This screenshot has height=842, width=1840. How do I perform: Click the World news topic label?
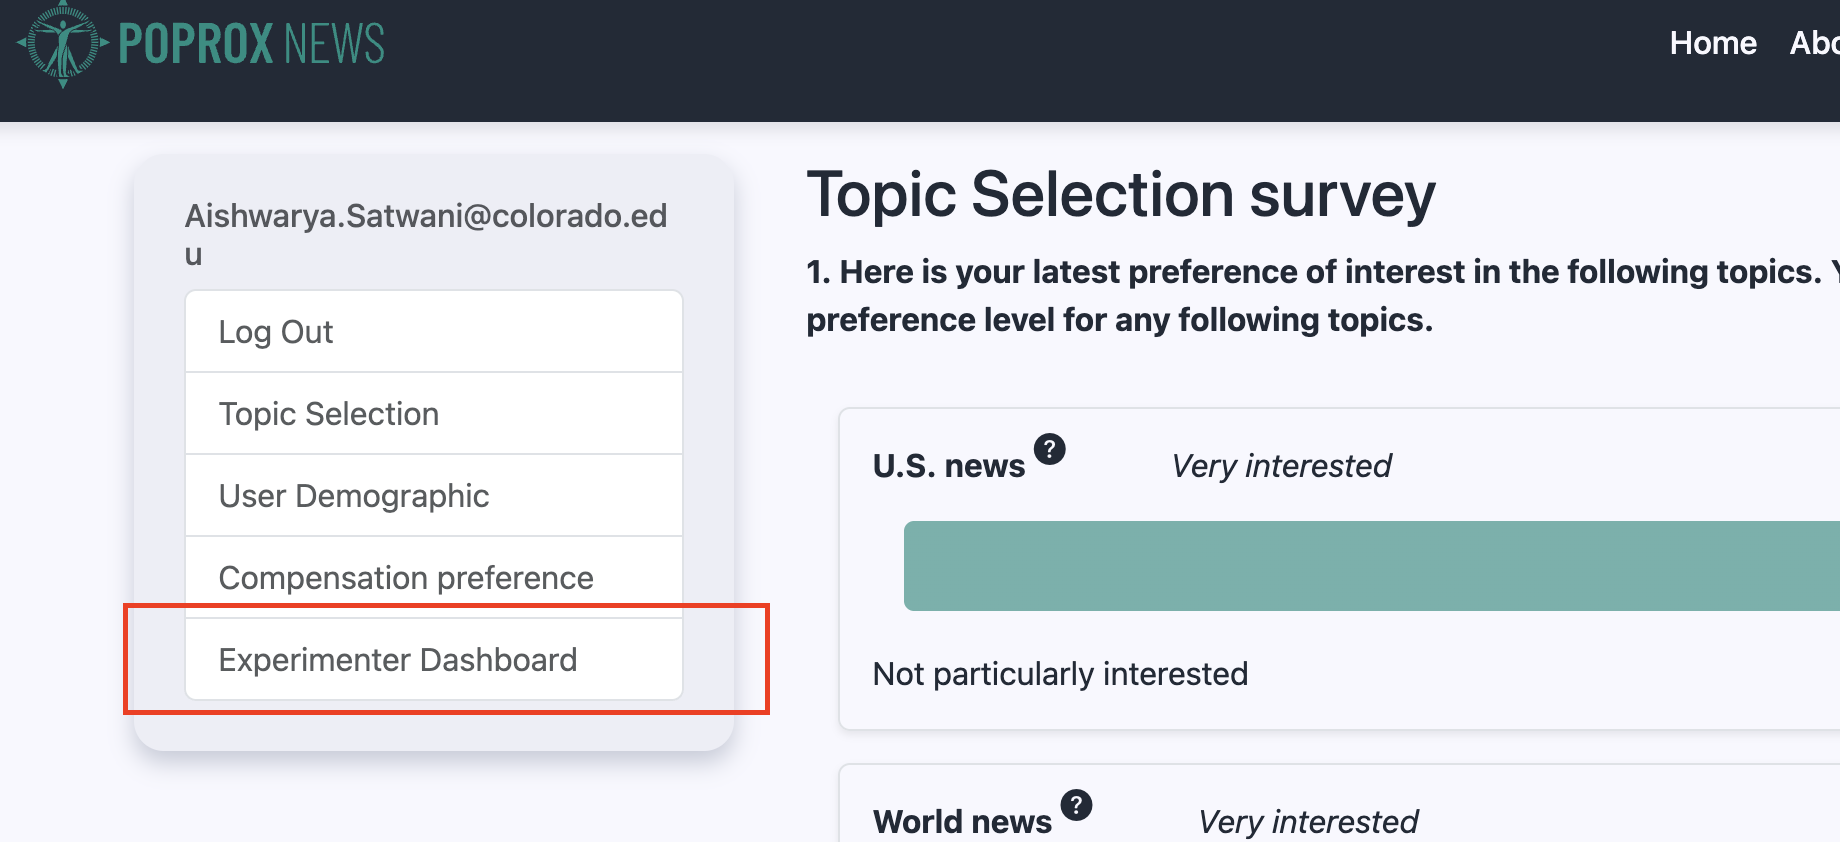[962, 822]
